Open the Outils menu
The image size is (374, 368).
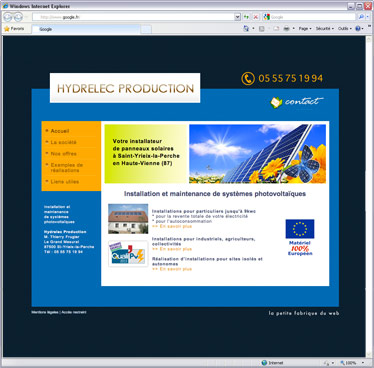(x=345, y=29)
